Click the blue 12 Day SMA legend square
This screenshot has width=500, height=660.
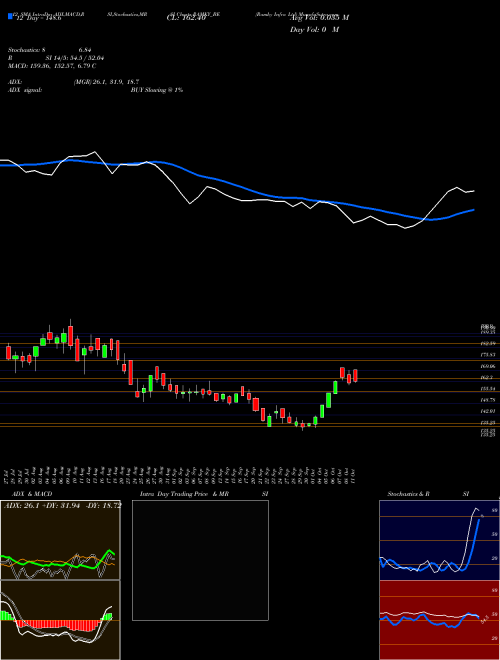click(x=10, y=16)
